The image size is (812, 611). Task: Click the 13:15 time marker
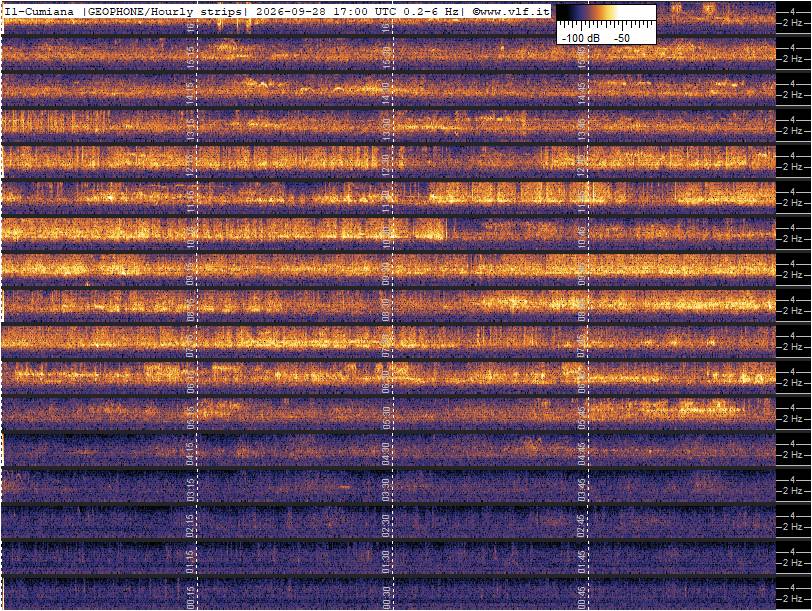191,129
